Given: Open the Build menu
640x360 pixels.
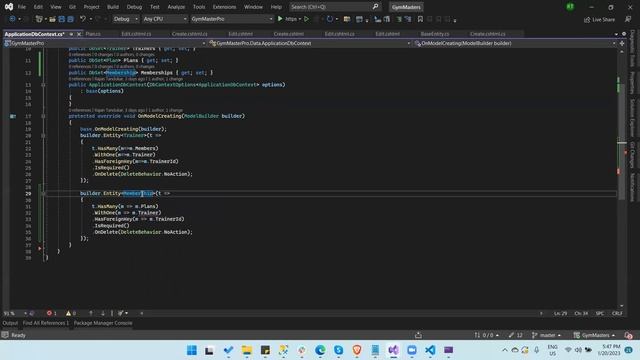Looking at the screenshot, I should click(x=113, y=7).
